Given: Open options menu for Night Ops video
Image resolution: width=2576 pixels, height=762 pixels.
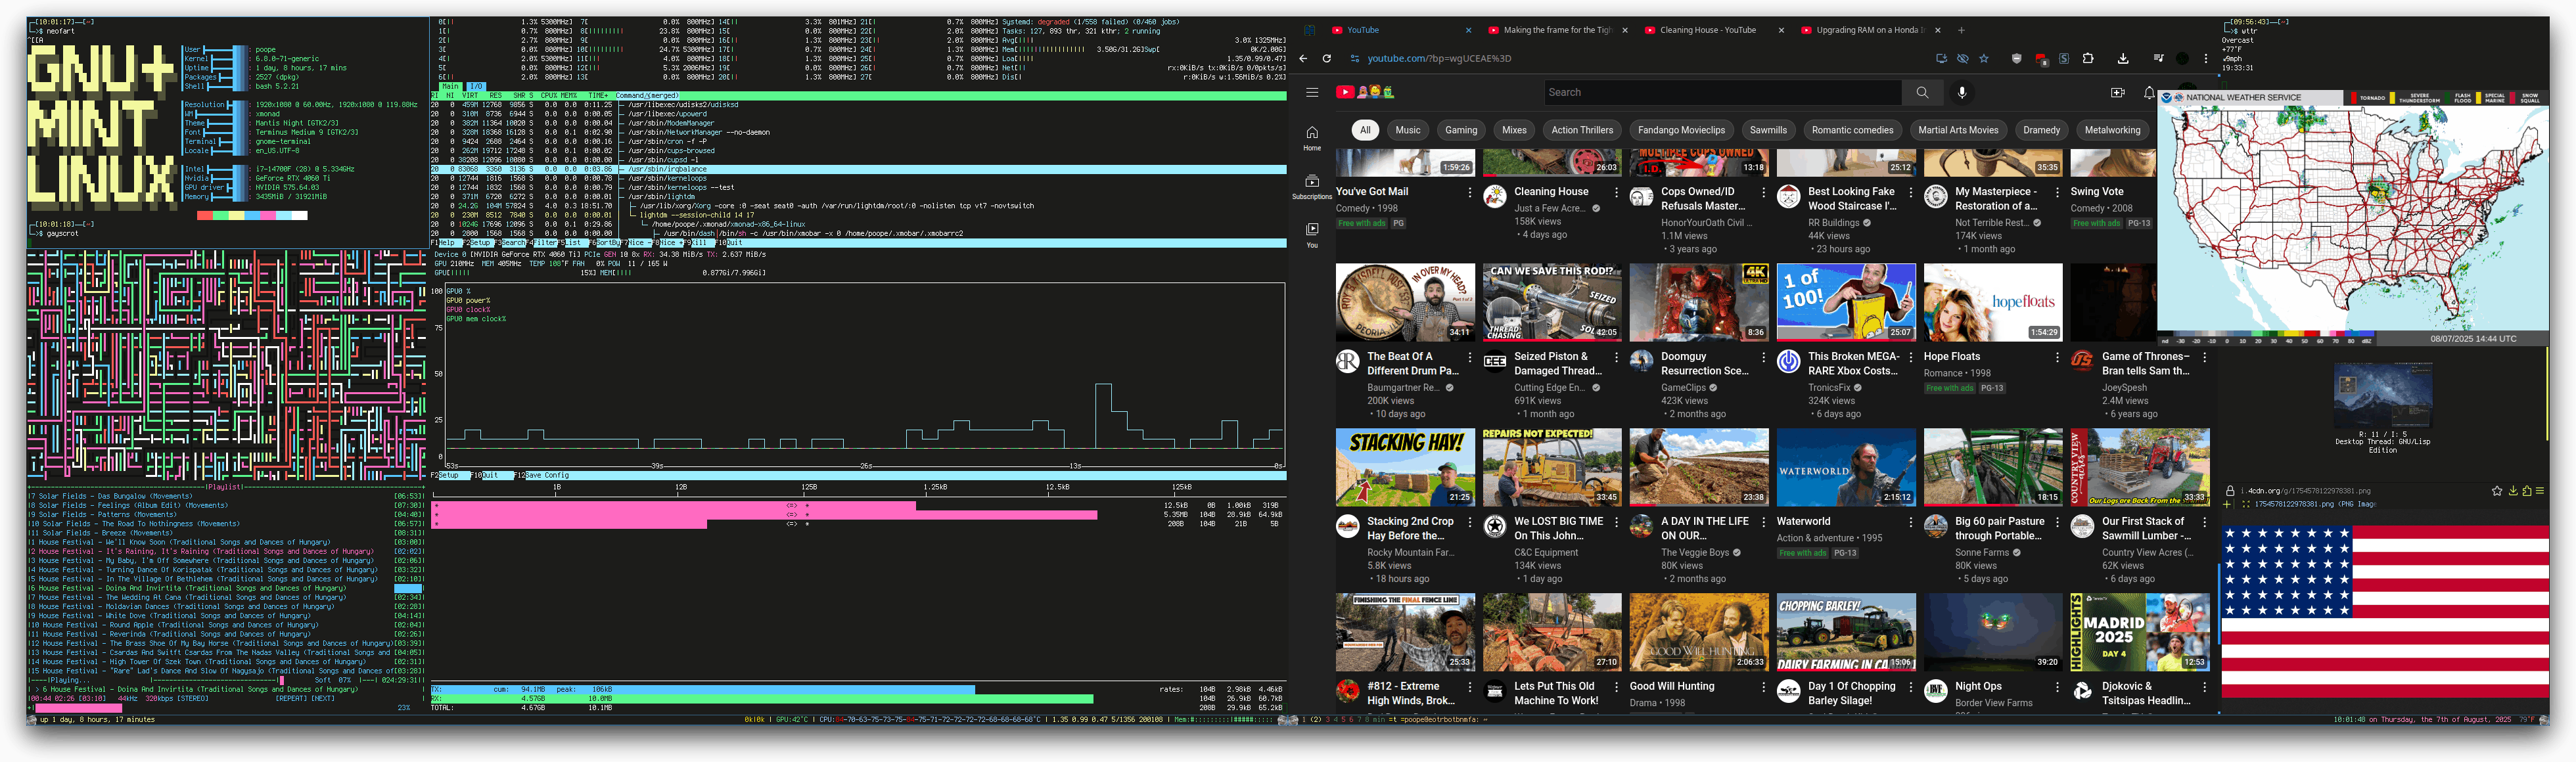Looking at the screenshot, I should (x=2057, y=687).
